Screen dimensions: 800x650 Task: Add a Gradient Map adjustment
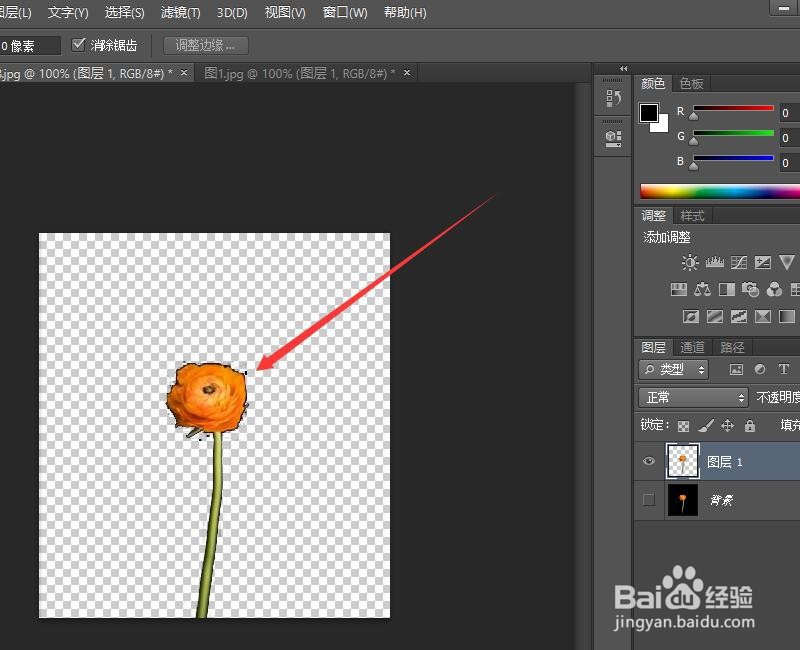(x=787, y=317)
